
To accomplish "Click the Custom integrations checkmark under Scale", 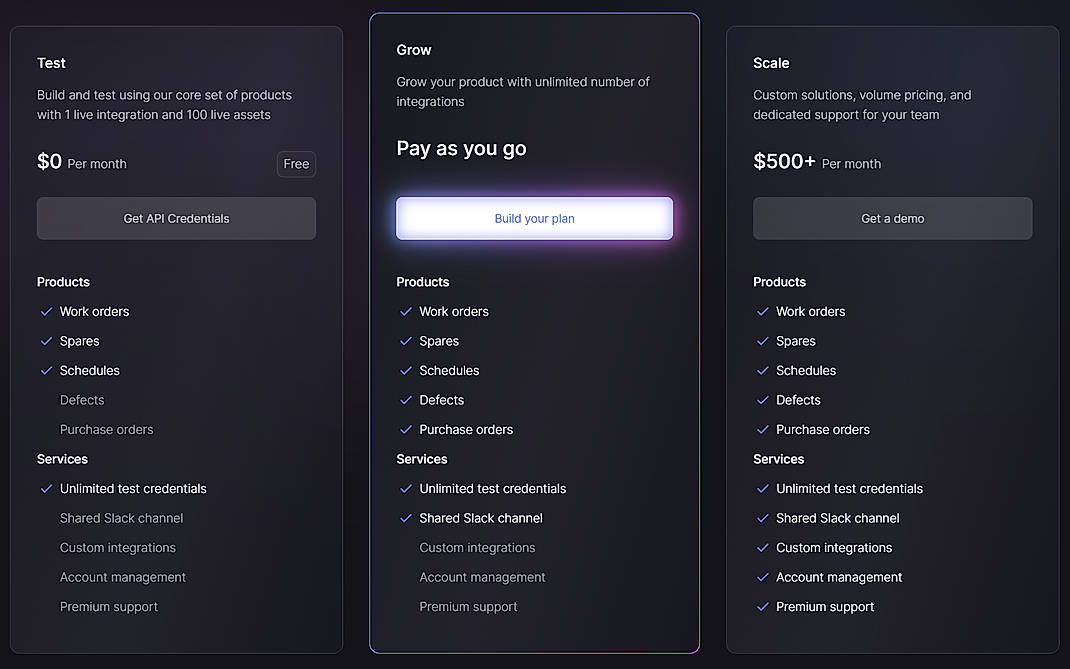I will [762, 548].
